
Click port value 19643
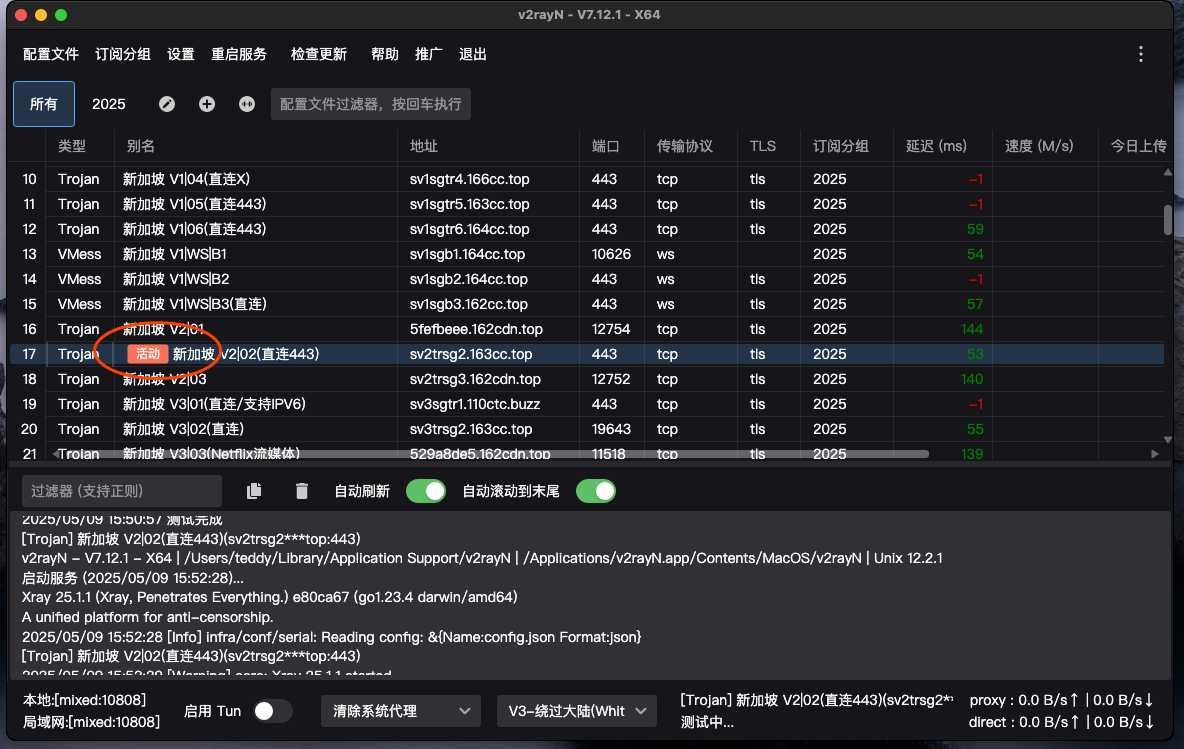tap(612, 429)
